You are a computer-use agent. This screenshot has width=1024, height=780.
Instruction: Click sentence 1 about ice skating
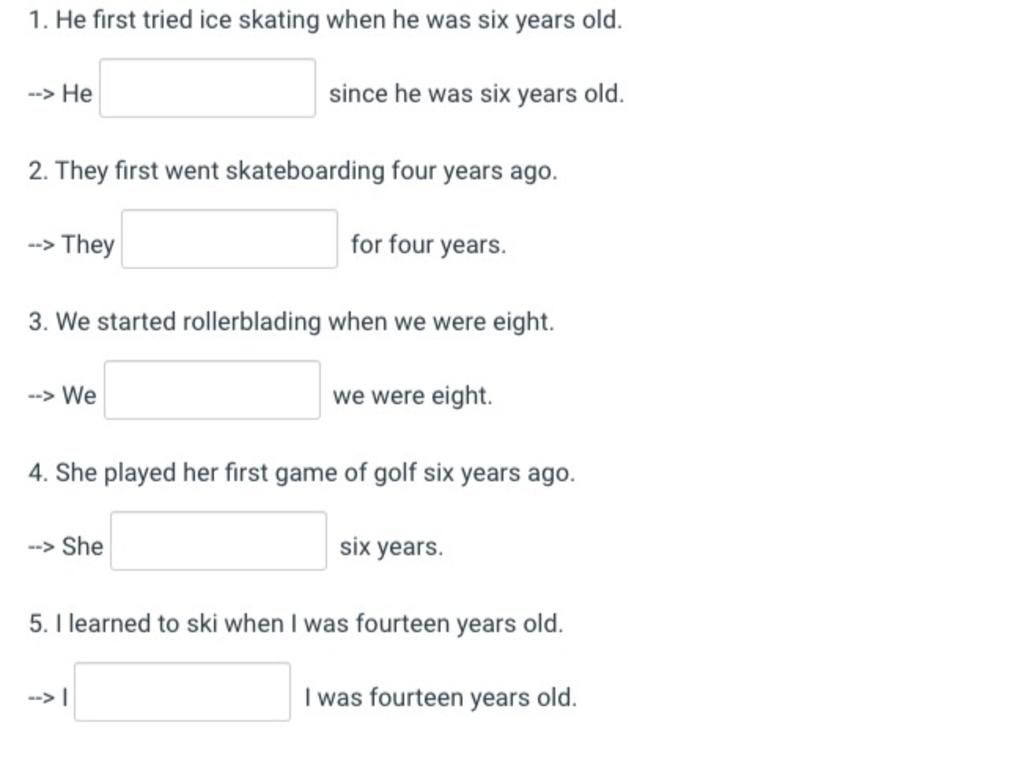click(325, 20)
